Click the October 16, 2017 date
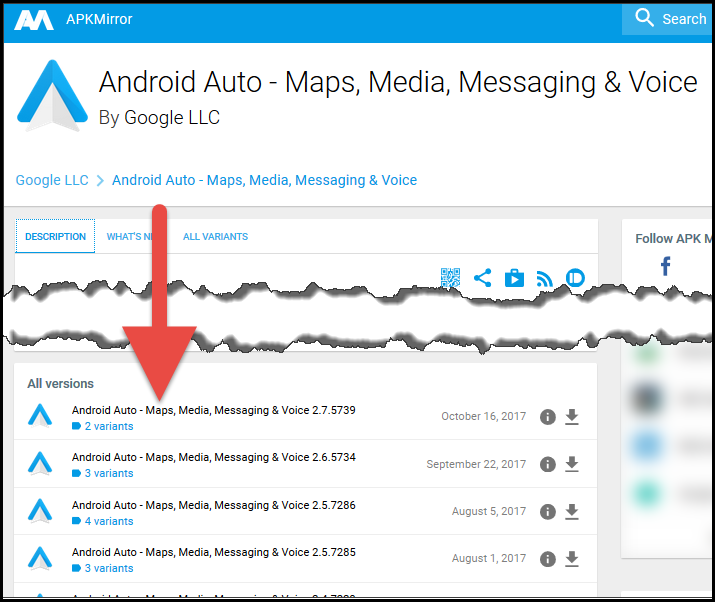Image resolution: width=715 pixels, height=602 pixels. 483,416
